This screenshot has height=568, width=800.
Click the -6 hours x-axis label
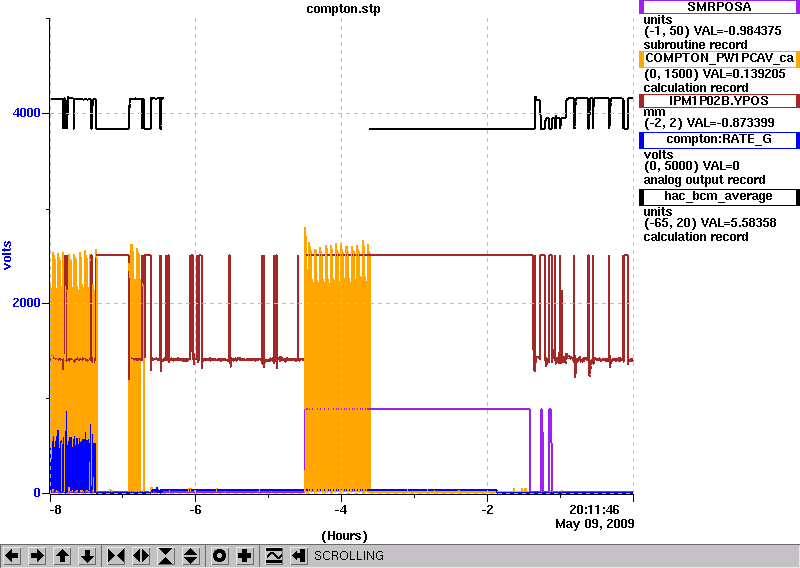(x=195, y=509)
